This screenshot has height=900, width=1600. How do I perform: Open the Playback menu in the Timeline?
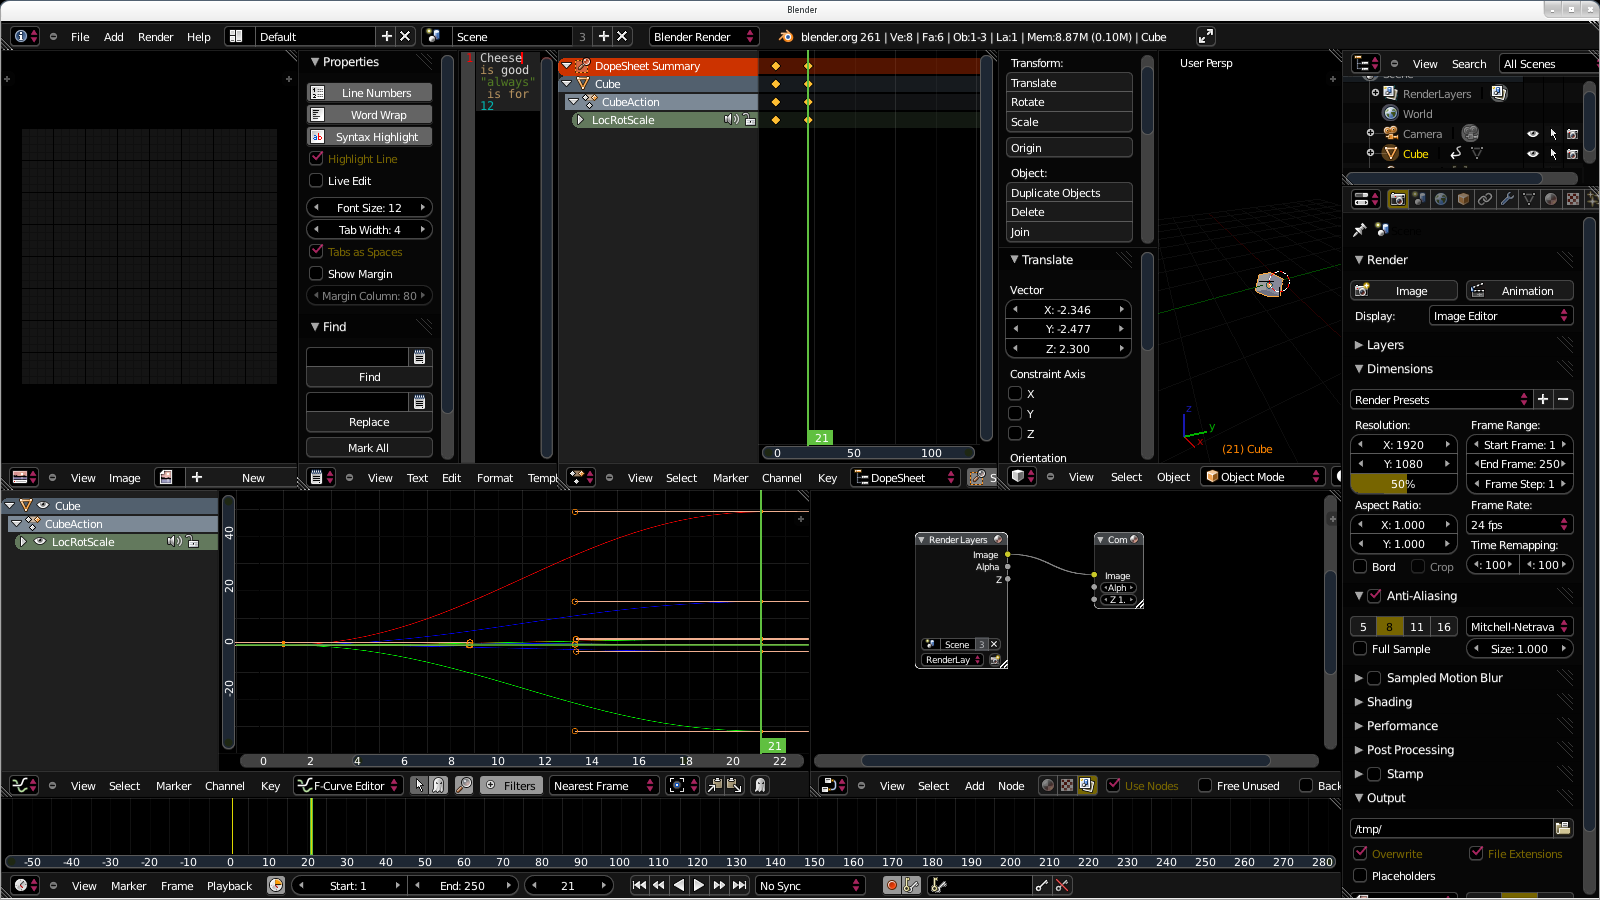point(229,886)
